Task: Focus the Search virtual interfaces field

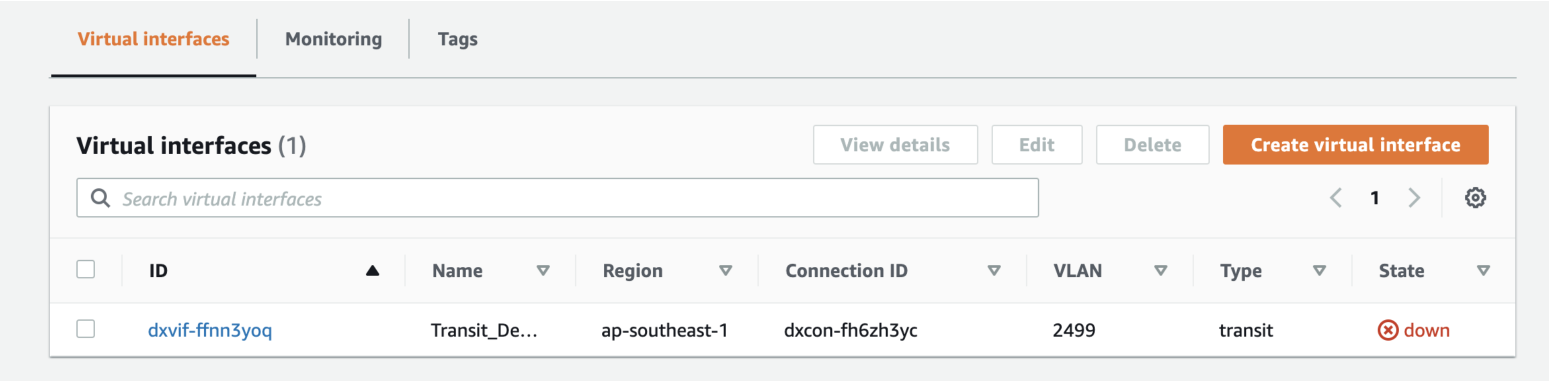Action: click(x=557, y=198)
